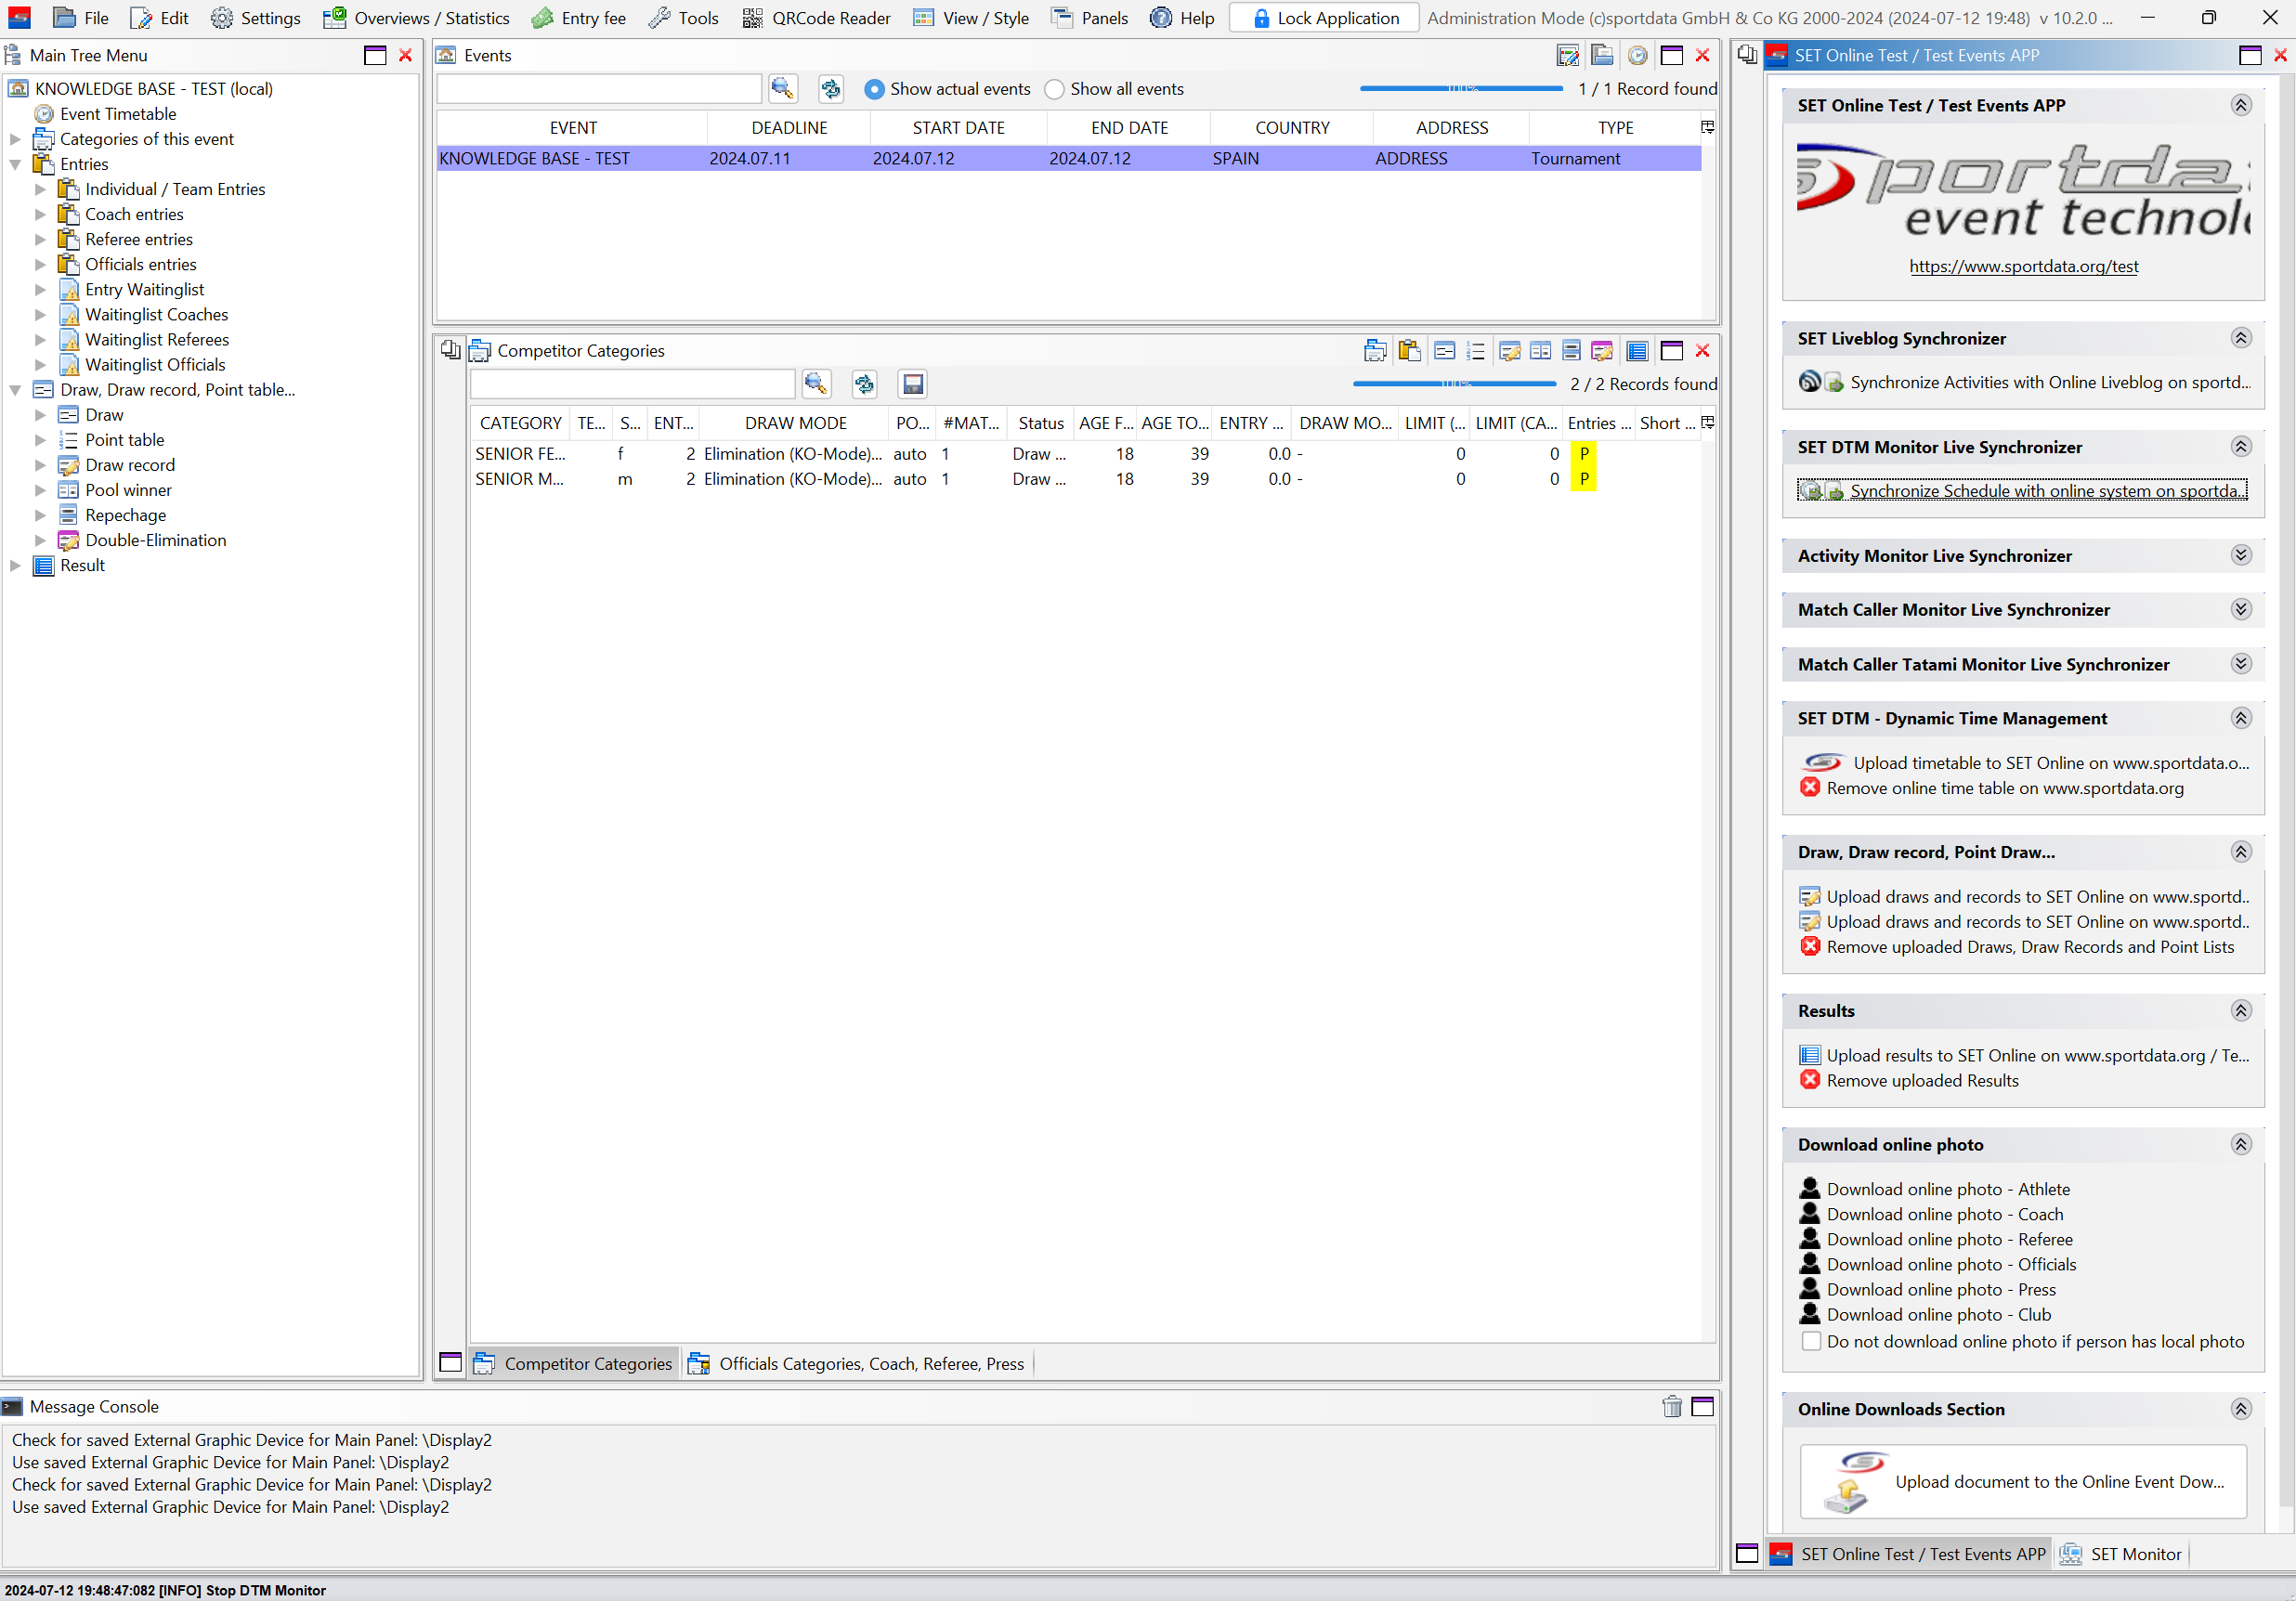Check 'Do not download online photo' checkbox
The image size is (2296, 1601).
coord(1811,1341)
